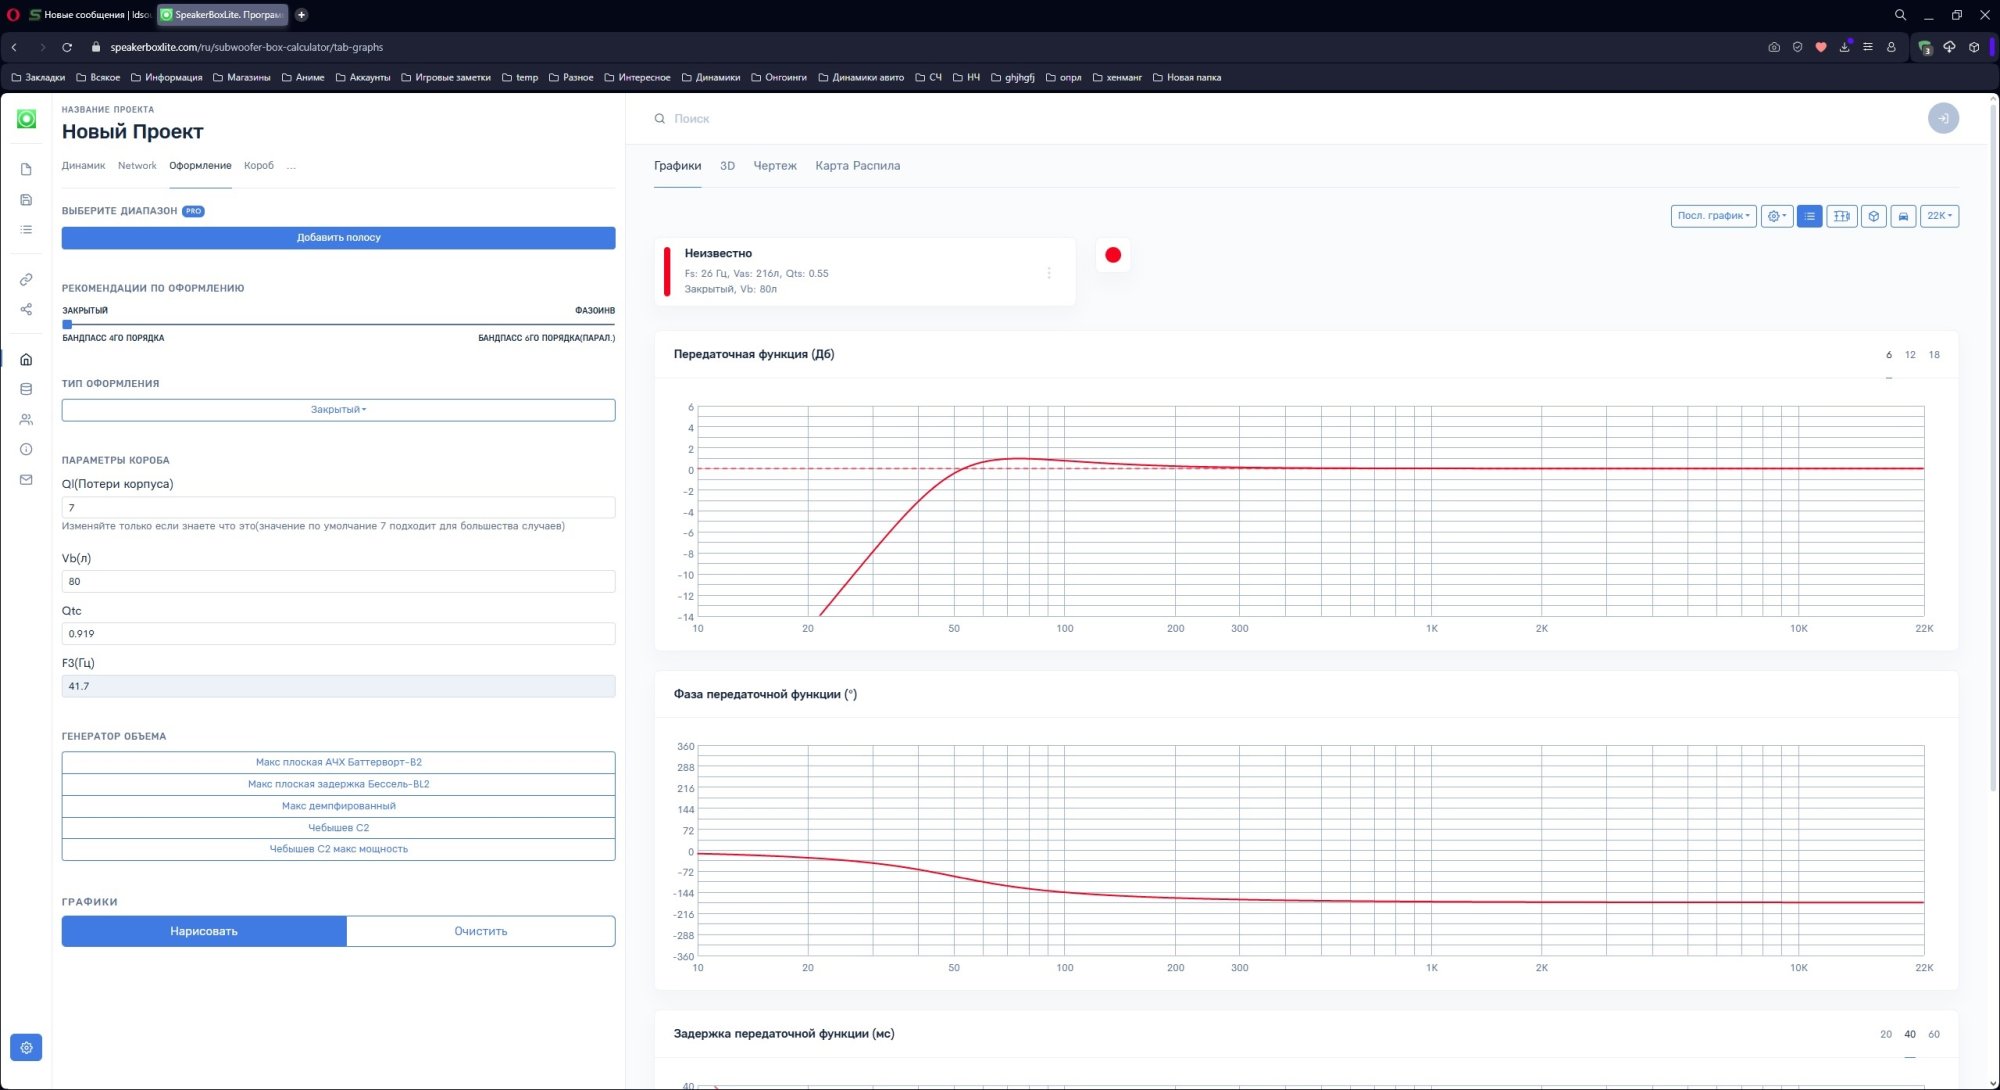
Task: Open the mail envelope sidebar icon
Action: tap(26, 480)
